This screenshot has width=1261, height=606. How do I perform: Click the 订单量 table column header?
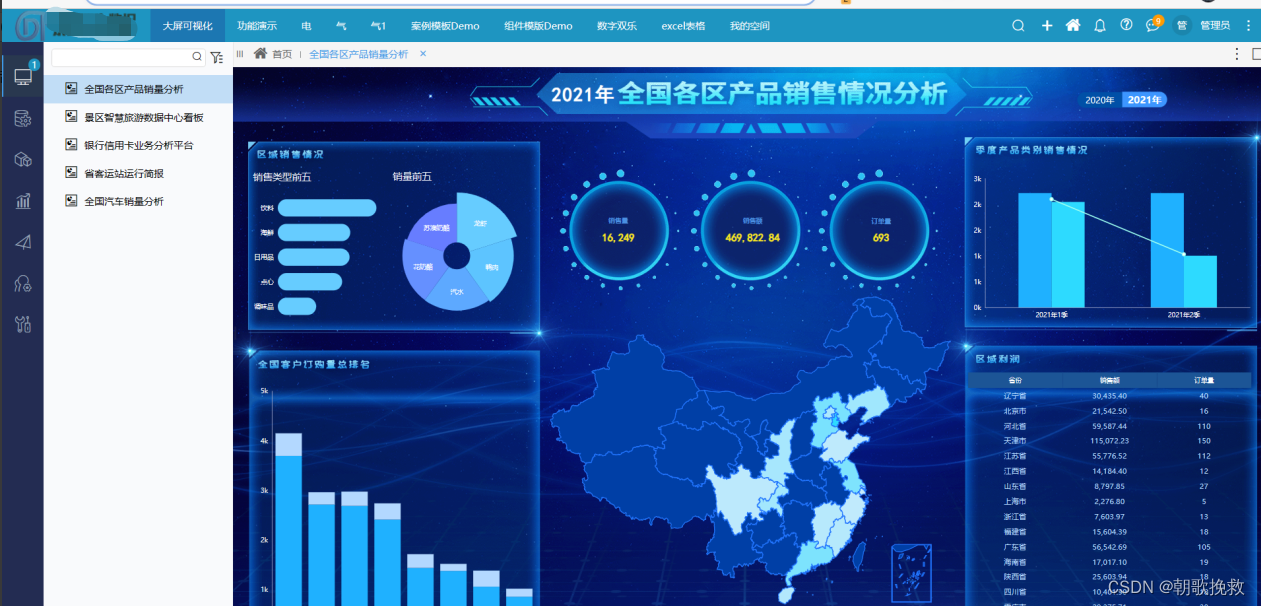1204,380
